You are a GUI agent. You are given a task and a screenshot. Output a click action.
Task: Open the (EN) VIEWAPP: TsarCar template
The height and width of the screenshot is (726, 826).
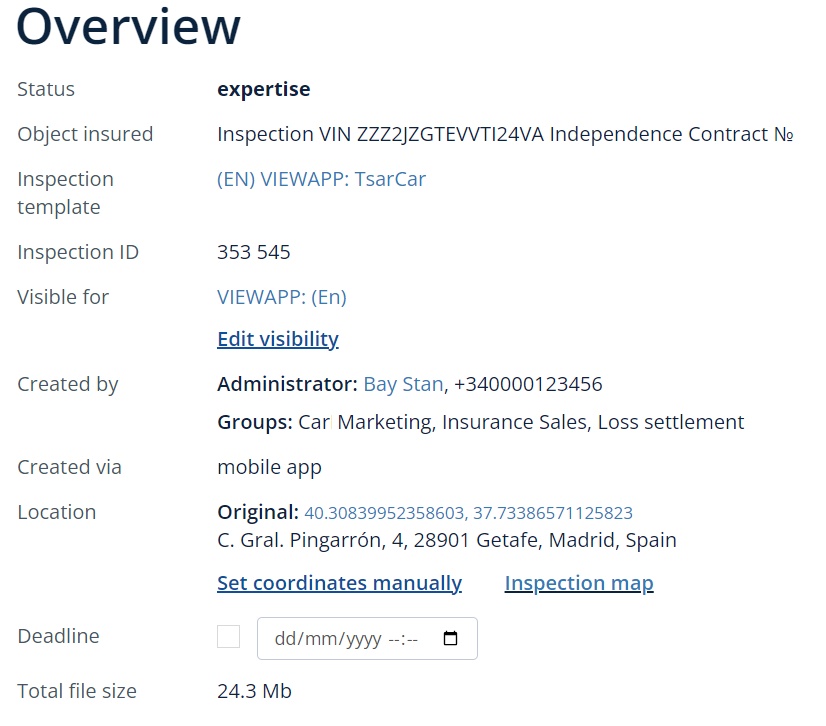click(321, 179)
